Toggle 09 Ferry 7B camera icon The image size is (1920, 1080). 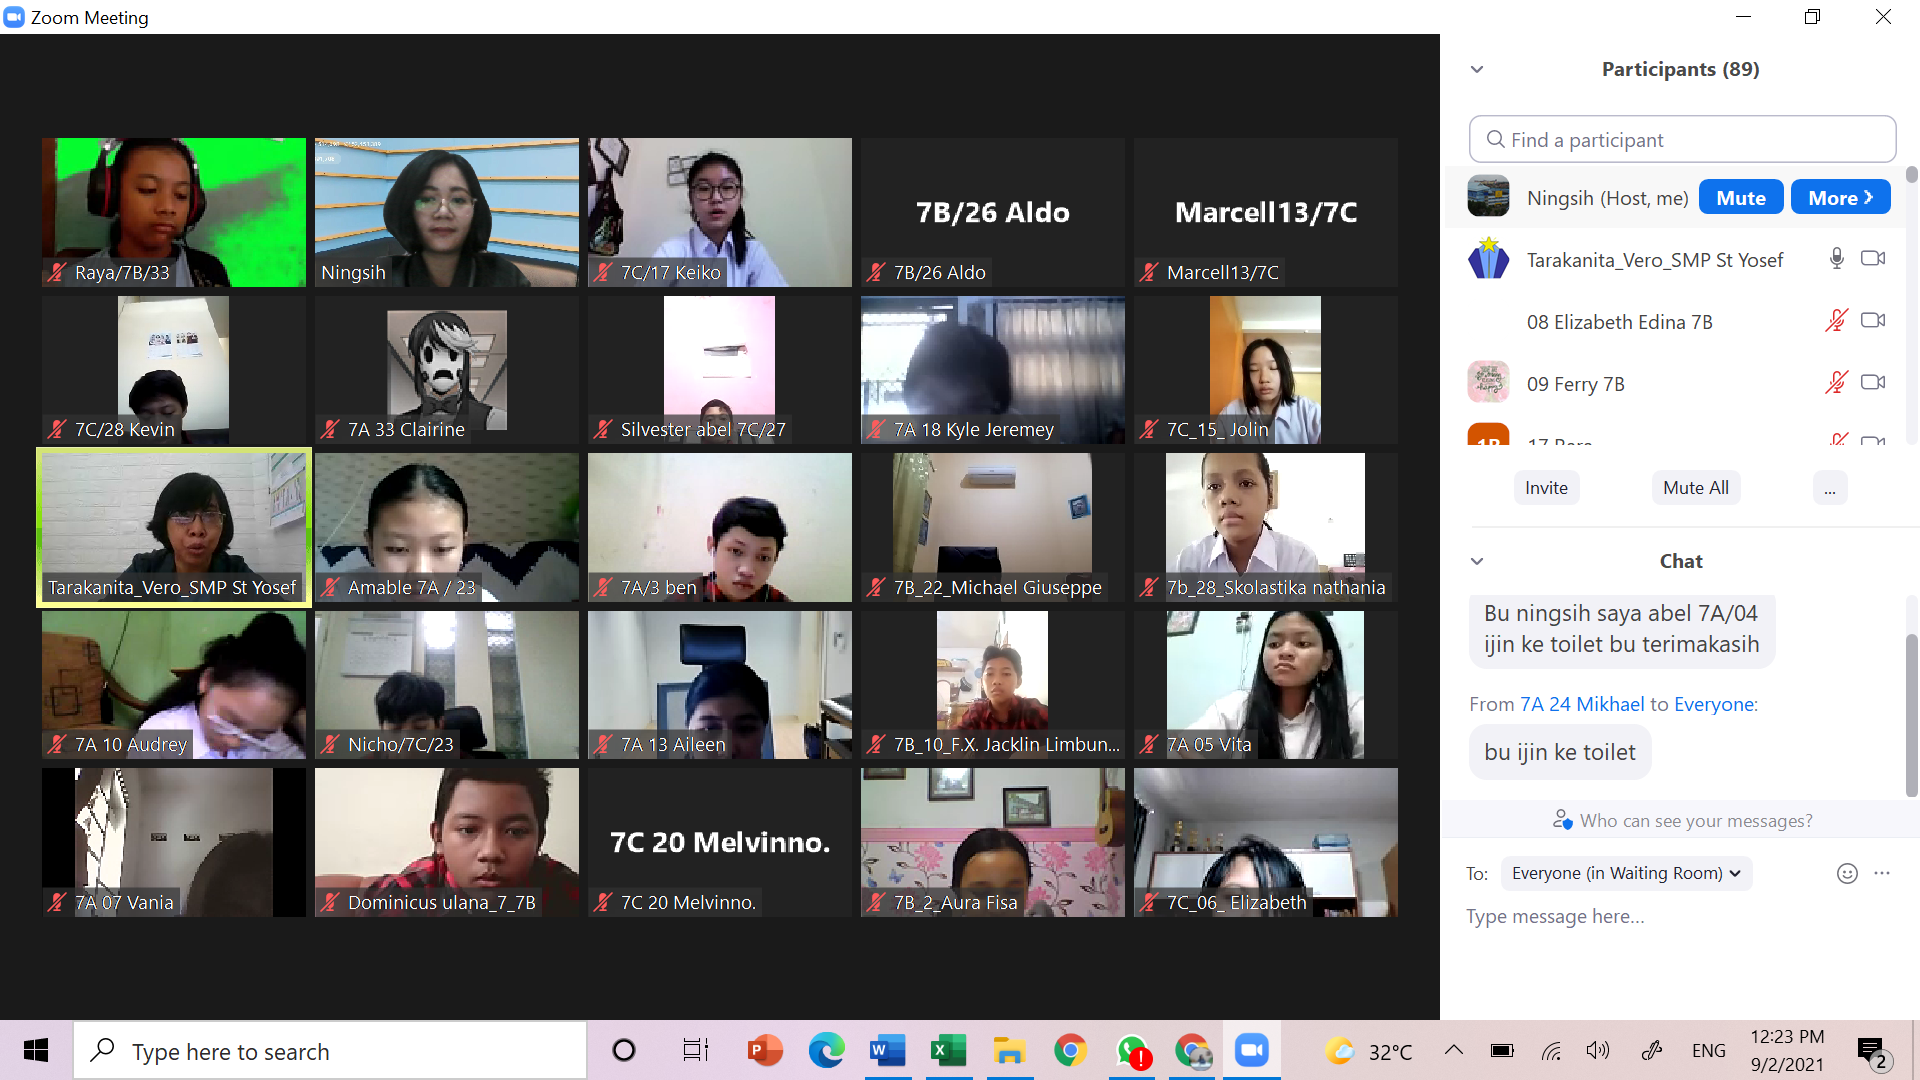coord(1873,383)
